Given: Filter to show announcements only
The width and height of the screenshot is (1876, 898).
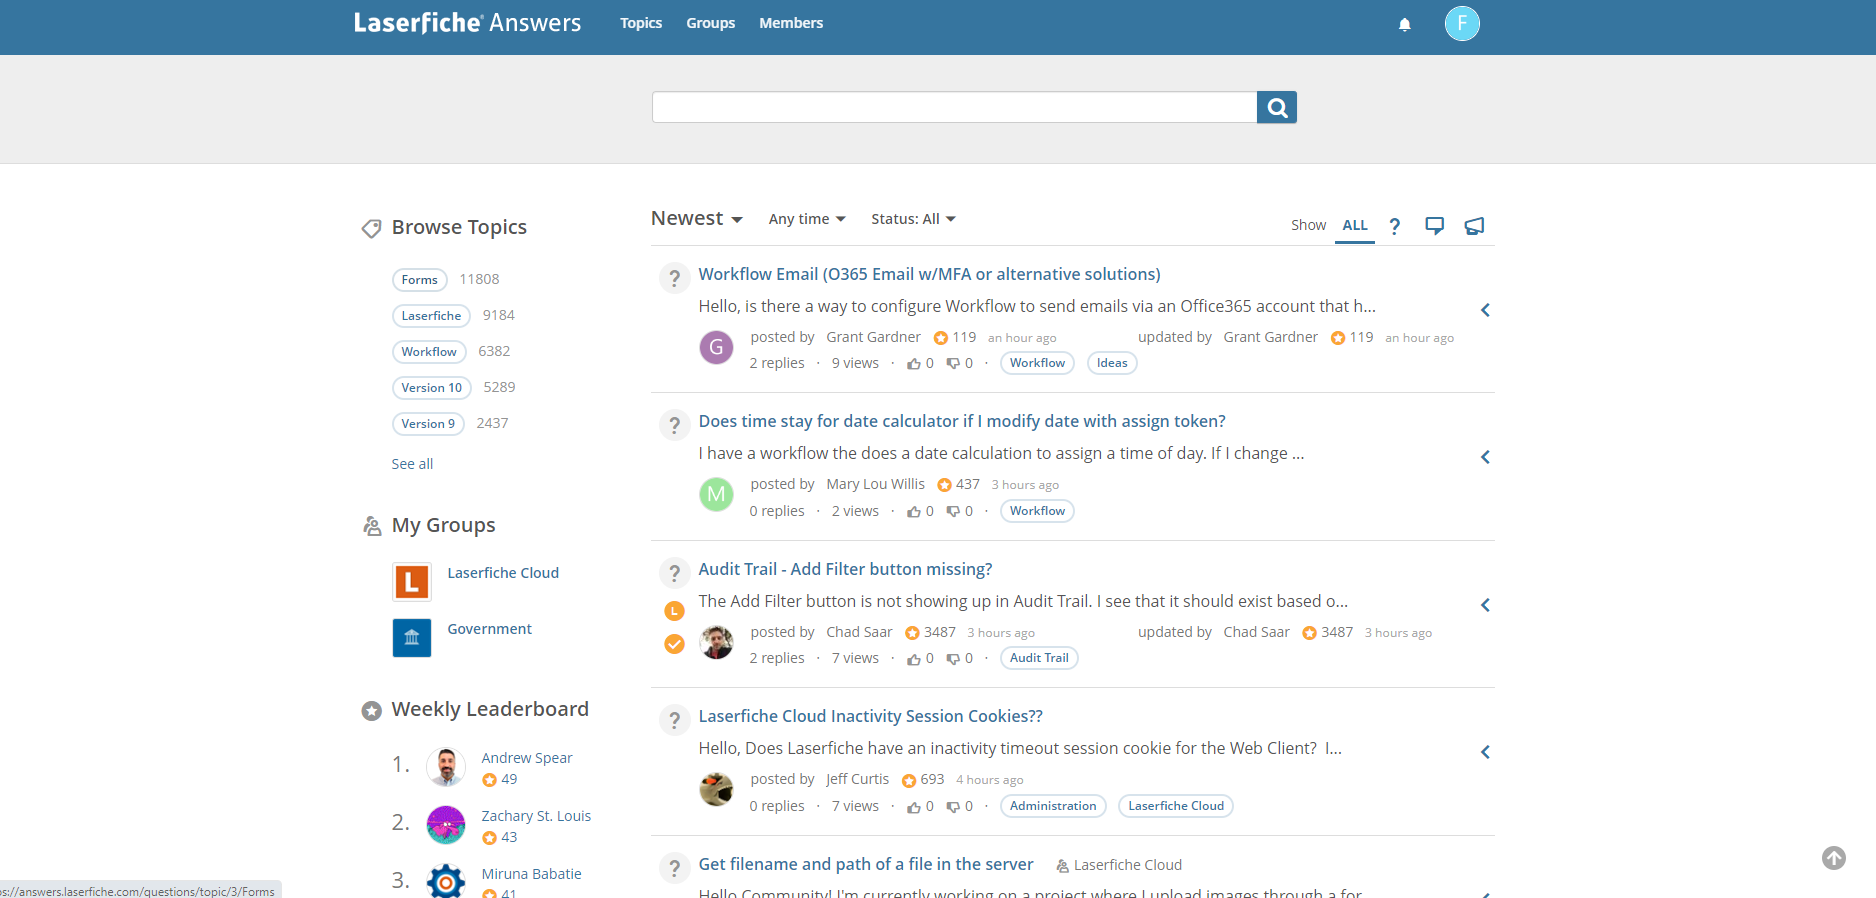Looking at the screenshot, I should coord(1474,226).
